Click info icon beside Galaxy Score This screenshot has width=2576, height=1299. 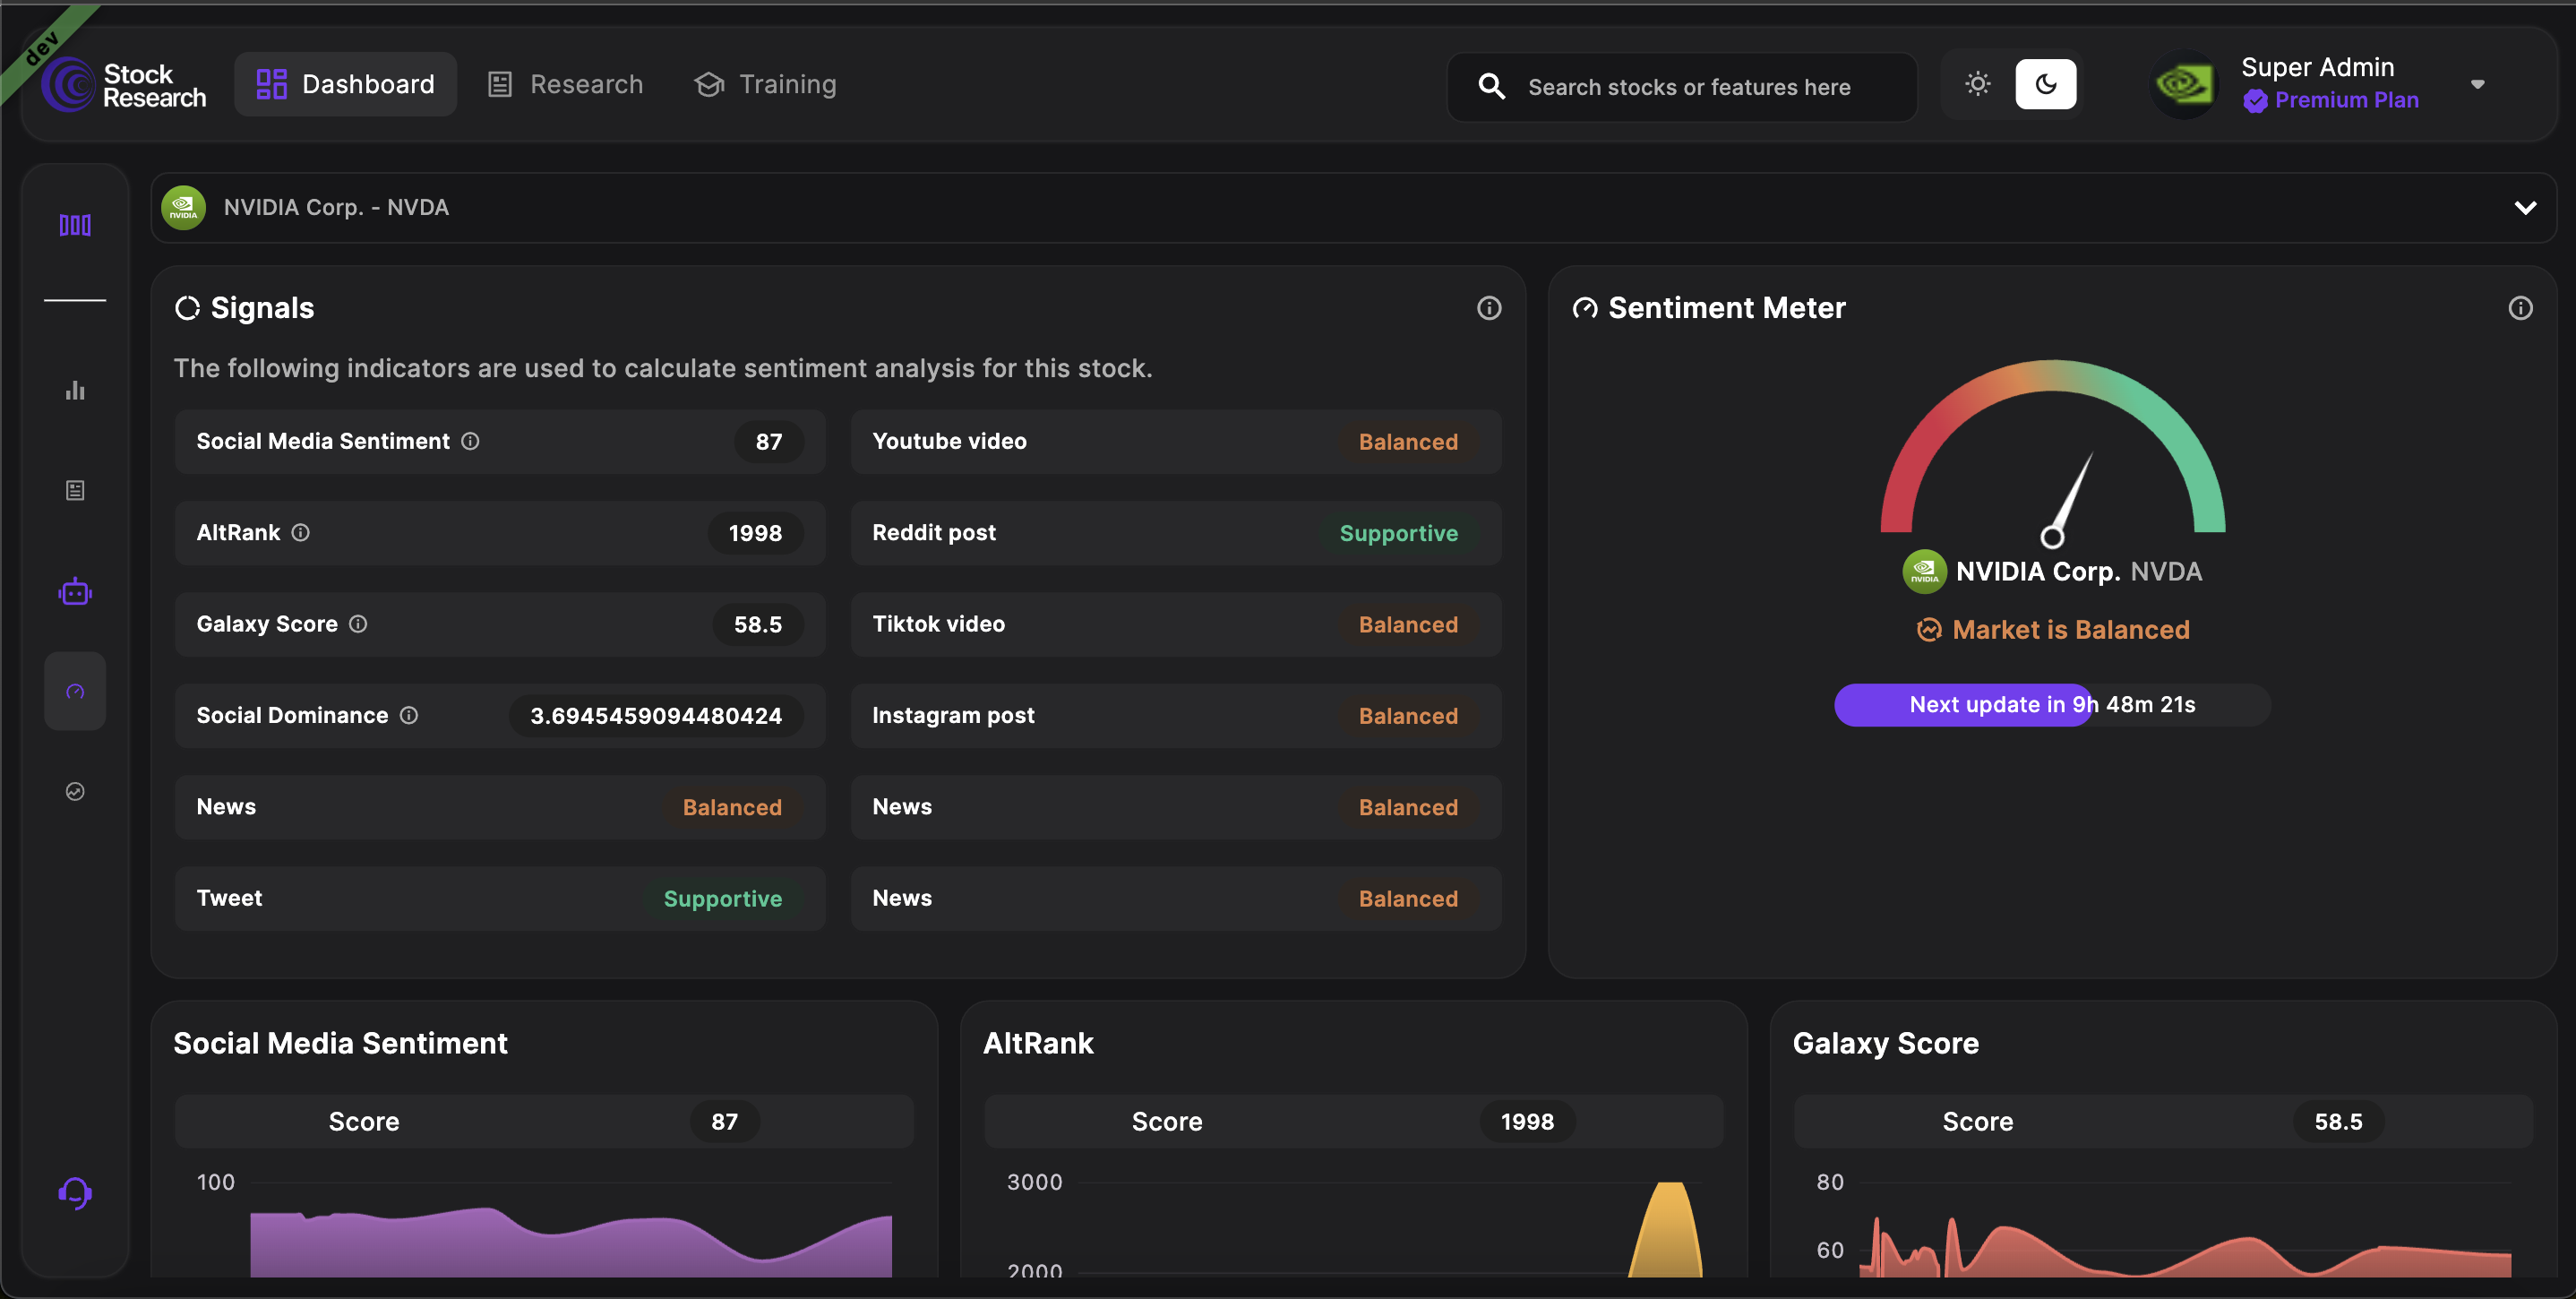tap(358, 624)
